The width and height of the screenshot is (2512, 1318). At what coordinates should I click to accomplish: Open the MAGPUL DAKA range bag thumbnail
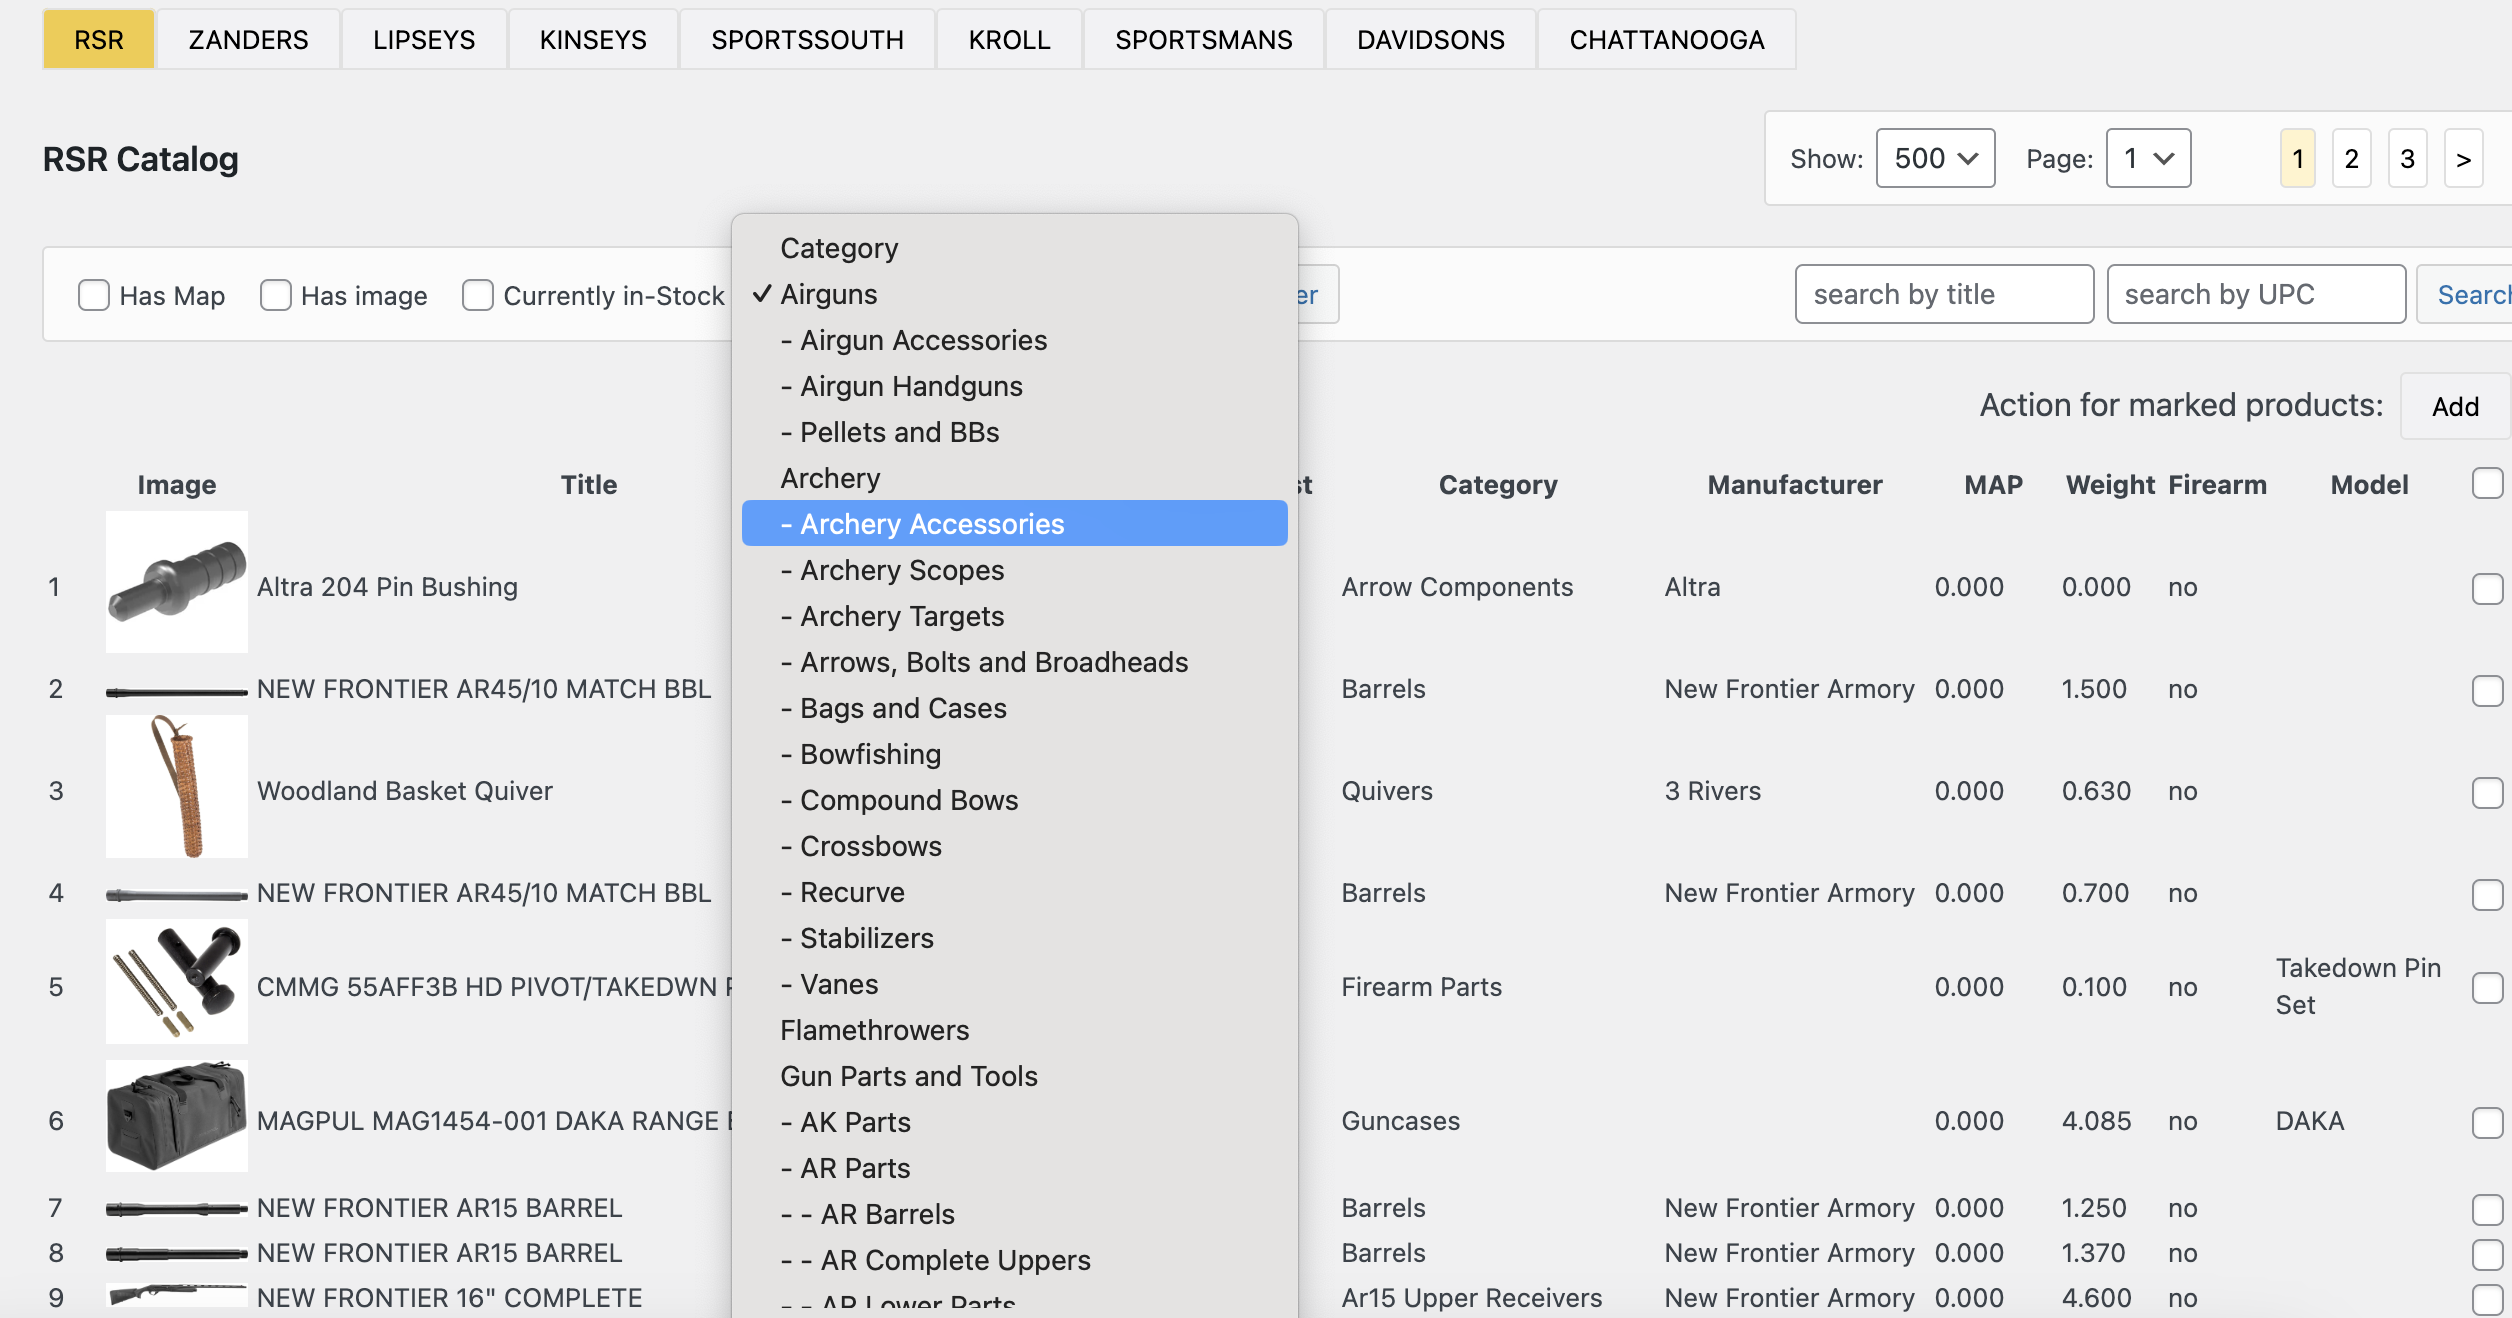[x=177, y=1116]
